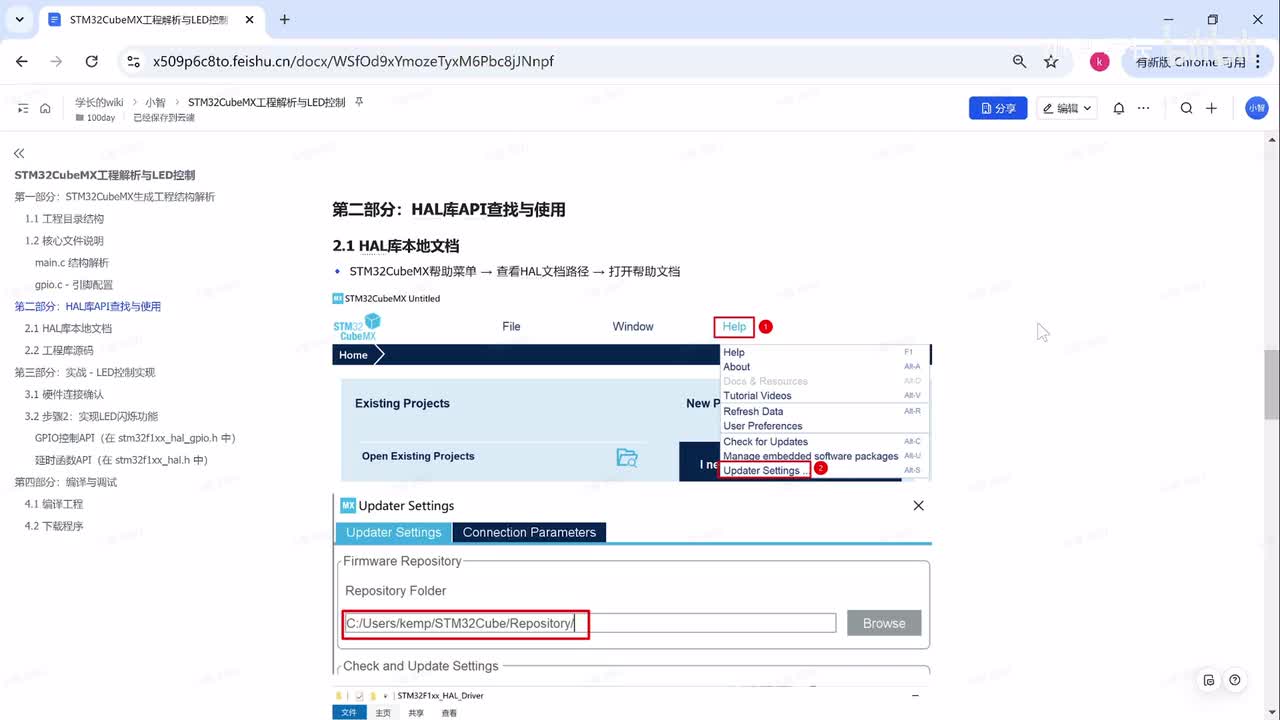Image resolution: width=1280 pixels, height=720 pixels.
Task: Click the Chrome update available button
Action: point(1191,61)
